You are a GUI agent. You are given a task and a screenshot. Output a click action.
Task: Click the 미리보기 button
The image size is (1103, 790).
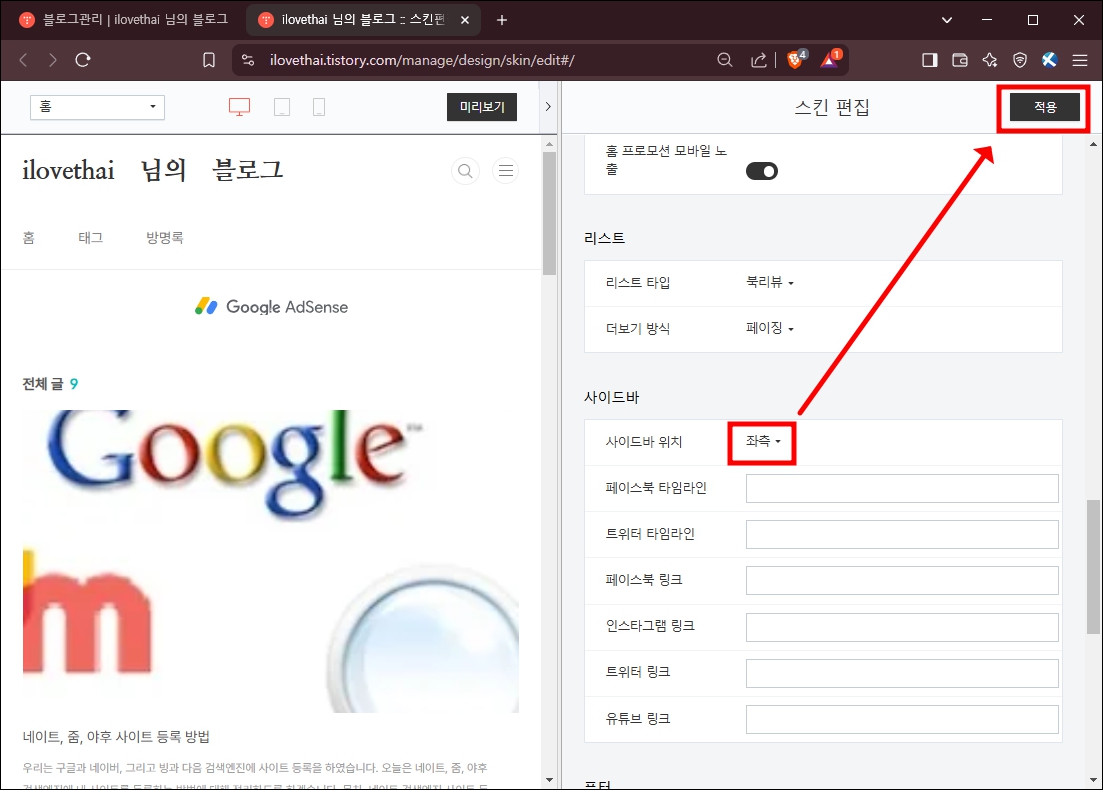[482, 107]
